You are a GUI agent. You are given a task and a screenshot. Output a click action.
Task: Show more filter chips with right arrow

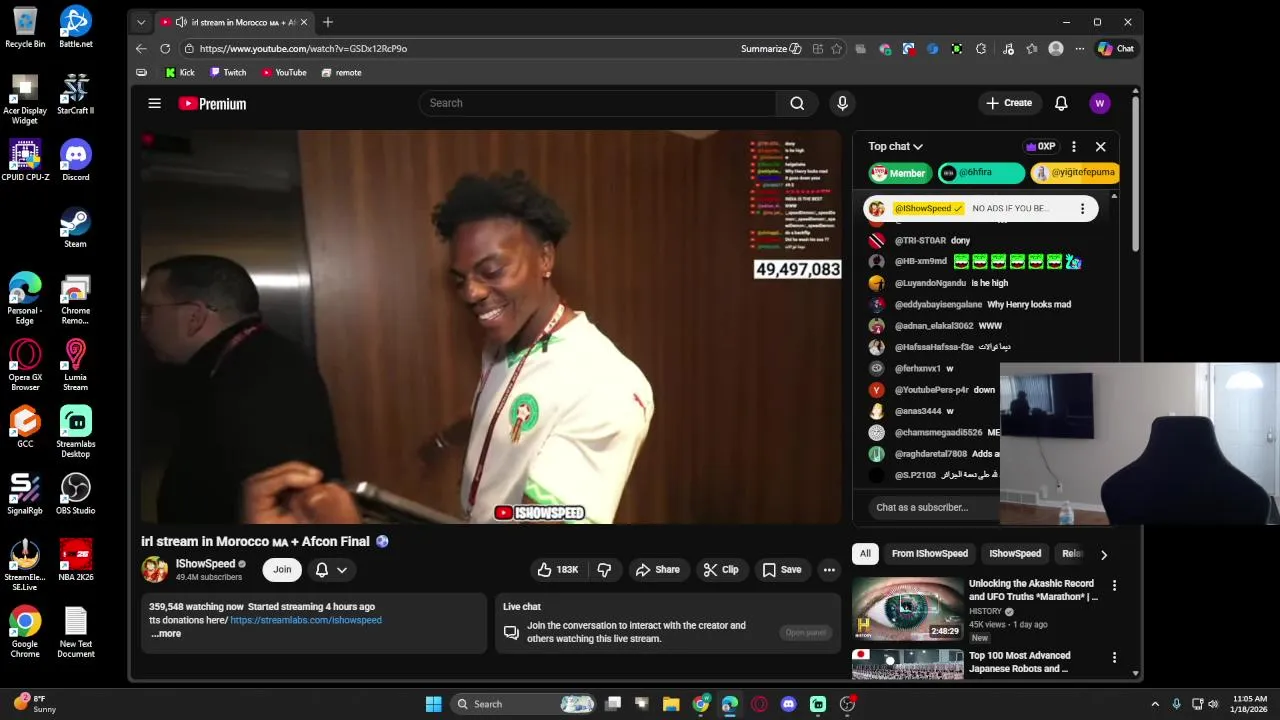tap(1104, 555)
